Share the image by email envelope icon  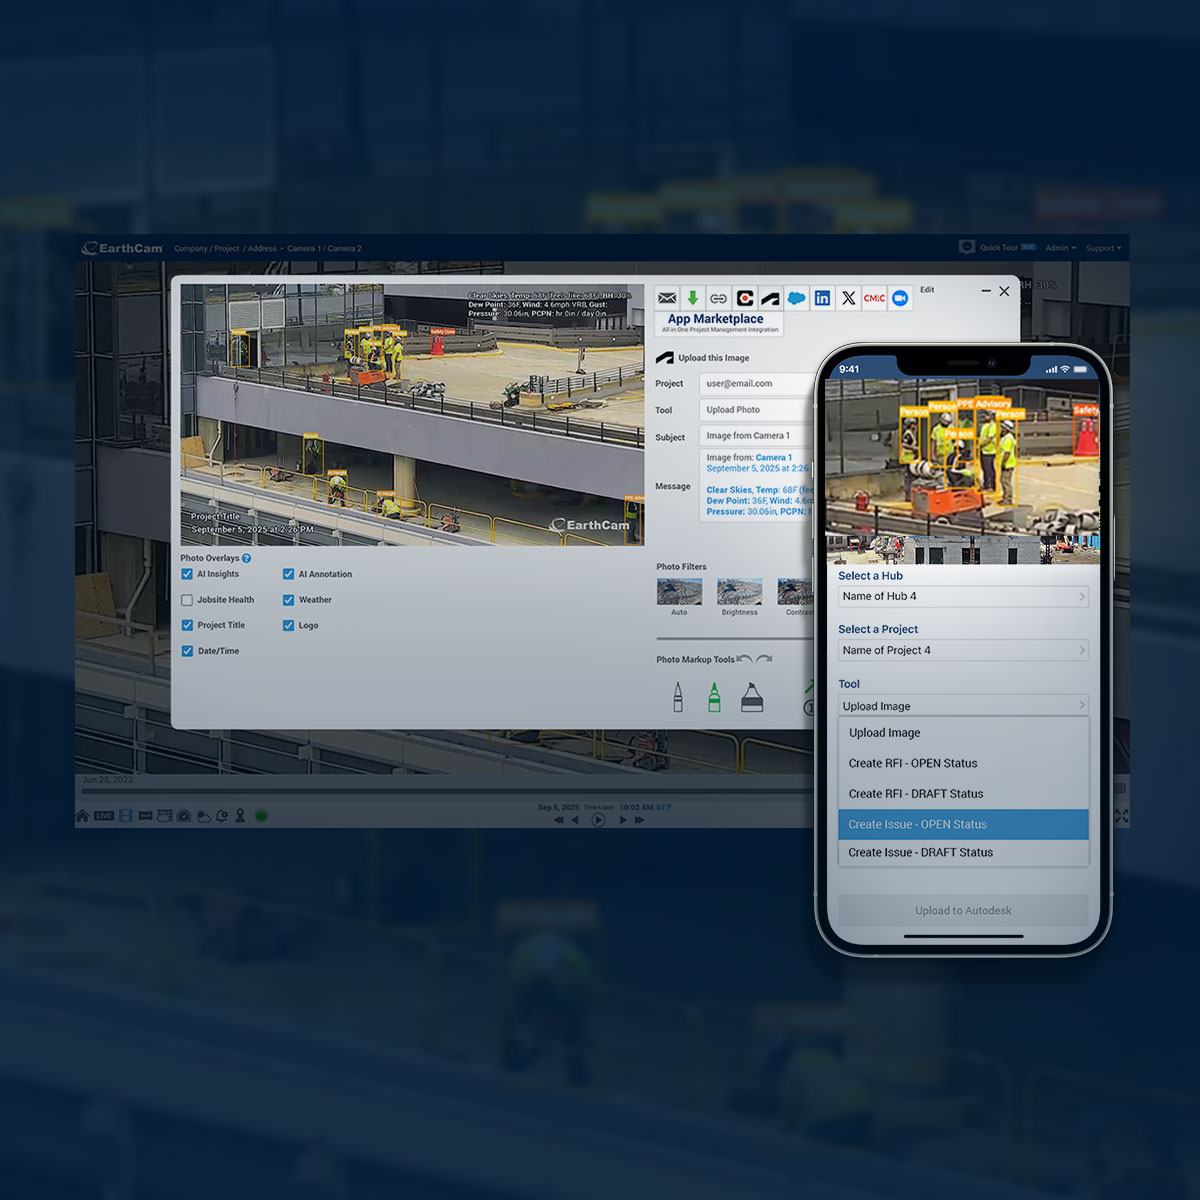(667, 298)
